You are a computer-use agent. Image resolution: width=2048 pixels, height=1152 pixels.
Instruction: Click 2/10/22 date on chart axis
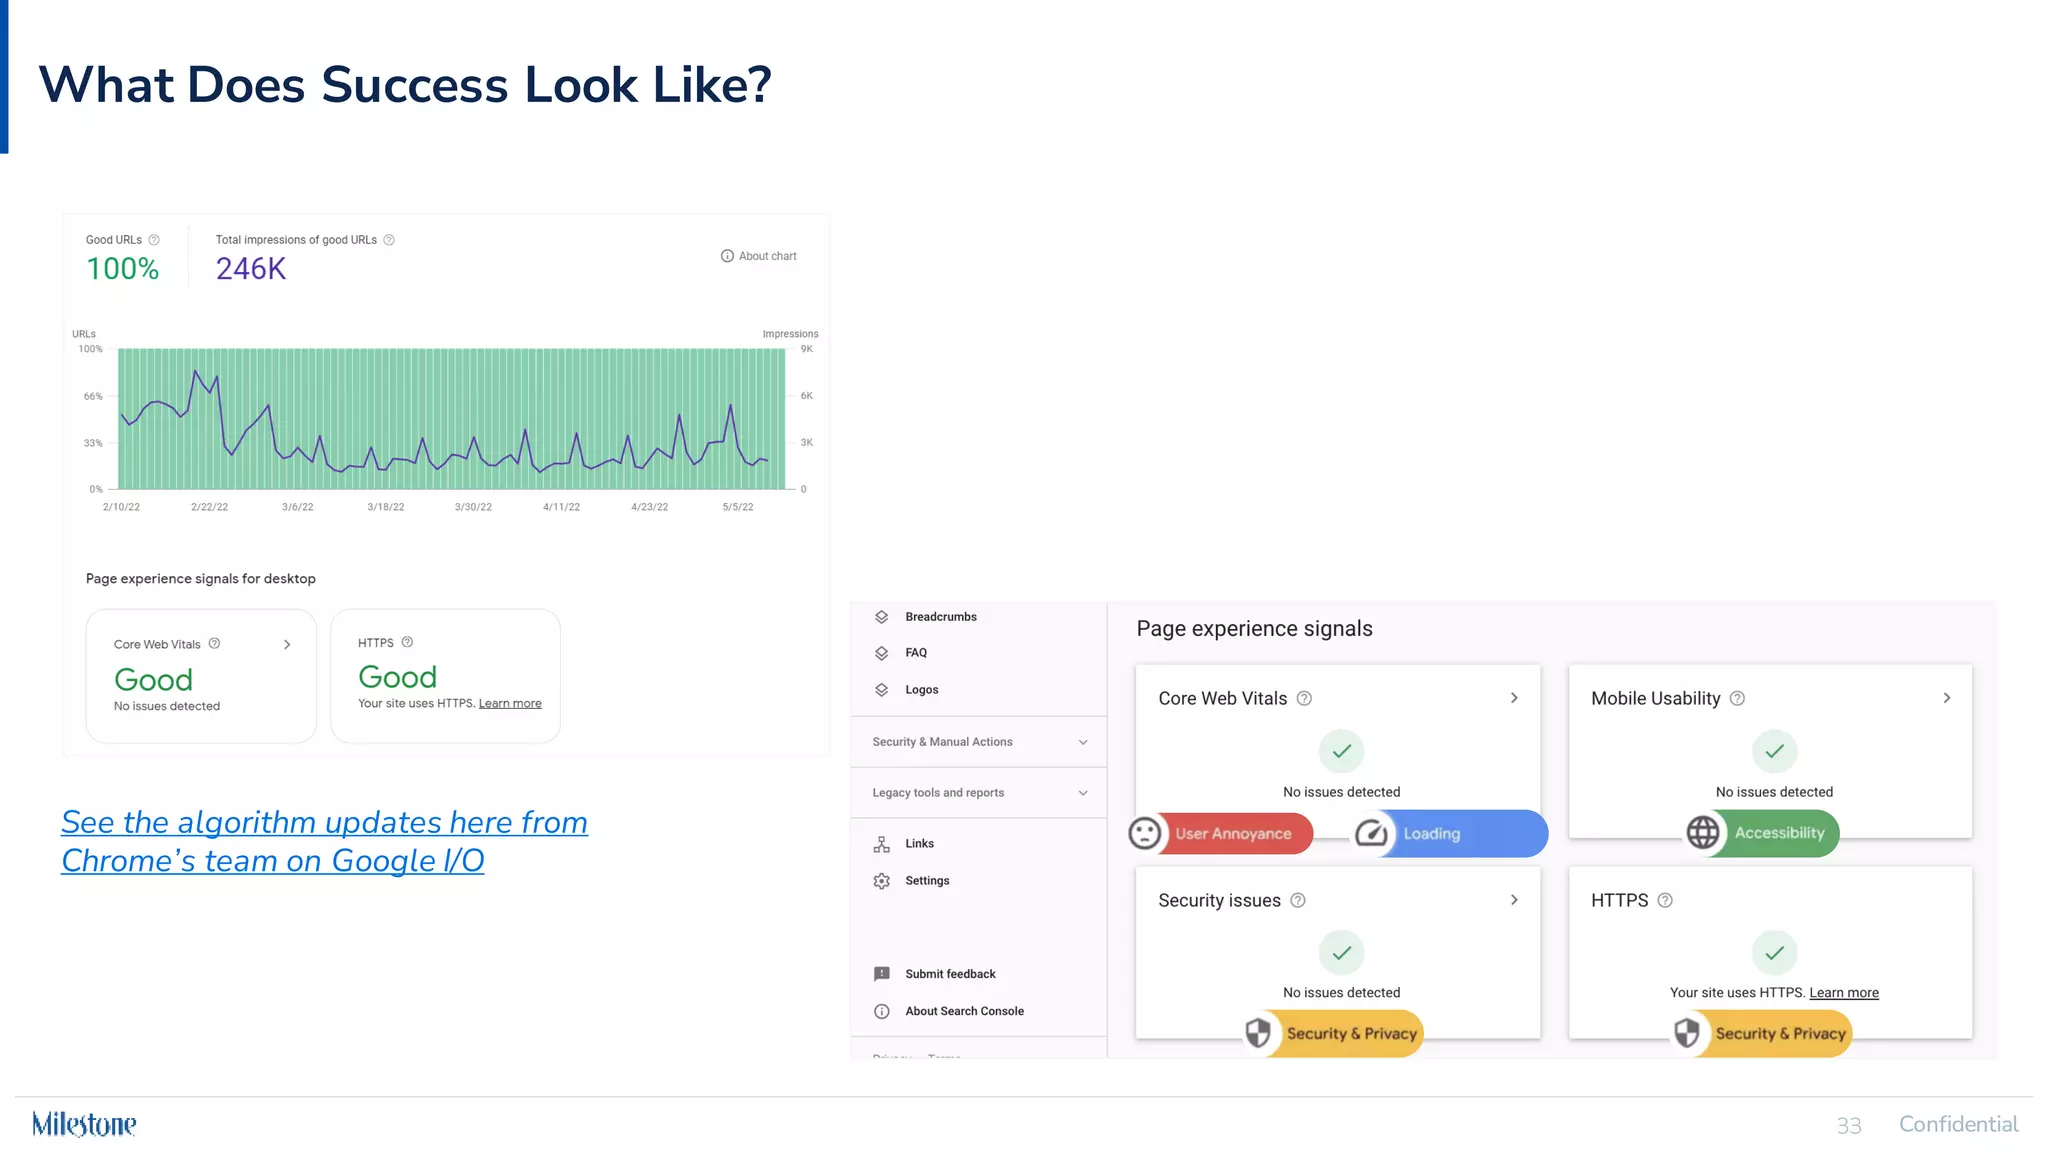(121, 507)
